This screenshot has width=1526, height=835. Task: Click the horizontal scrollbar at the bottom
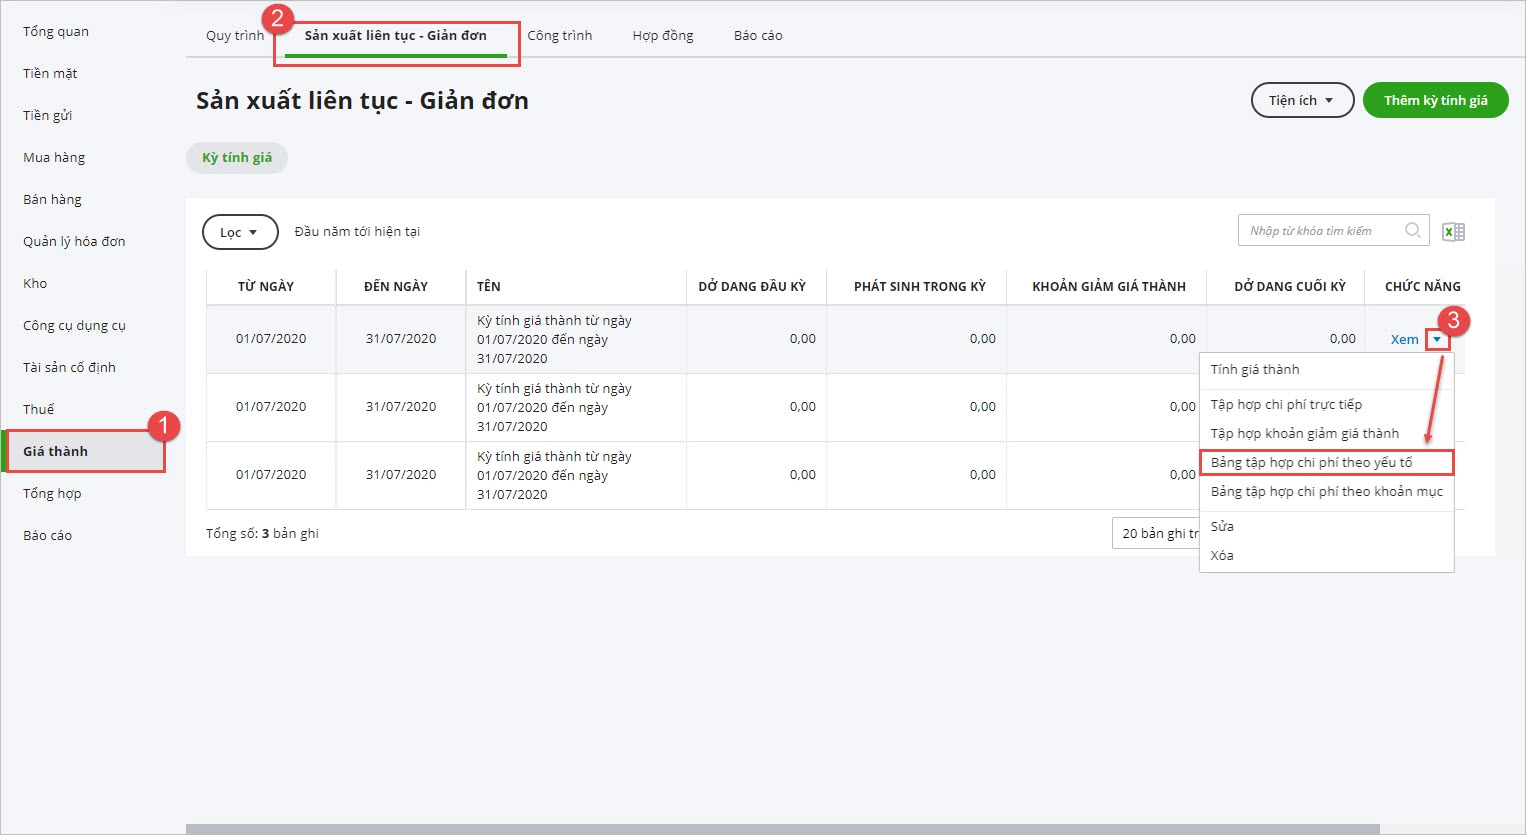[782, 829]
